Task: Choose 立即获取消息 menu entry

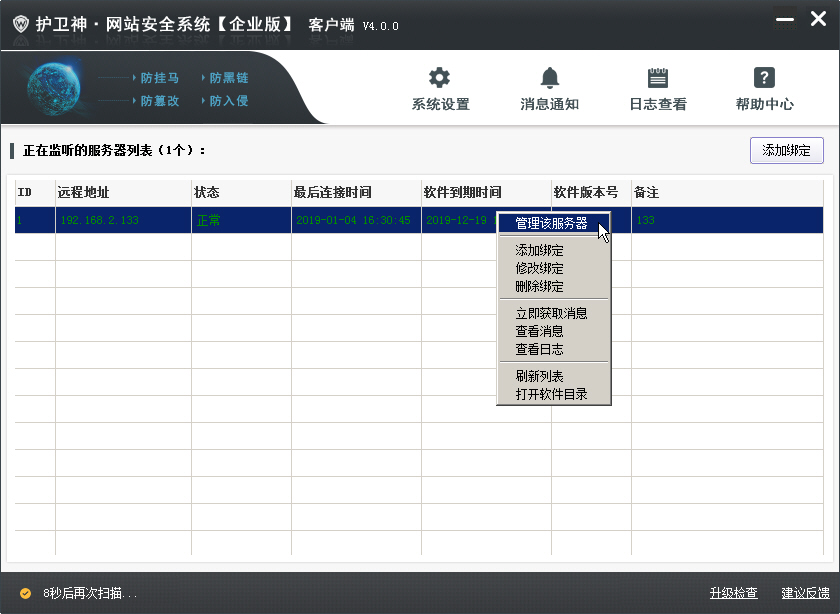Action: (551, 314)
